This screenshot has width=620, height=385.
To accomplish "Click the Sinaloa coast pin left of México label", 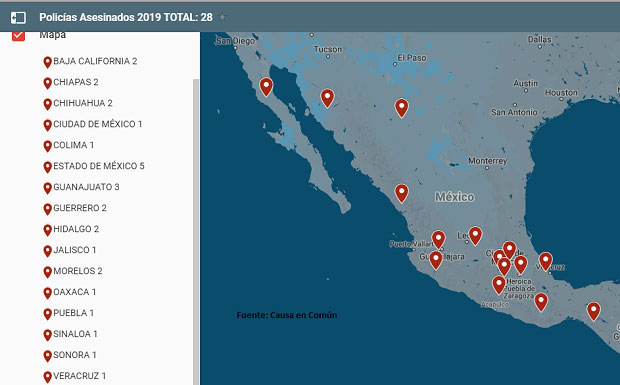I will [x=402, y=193].
